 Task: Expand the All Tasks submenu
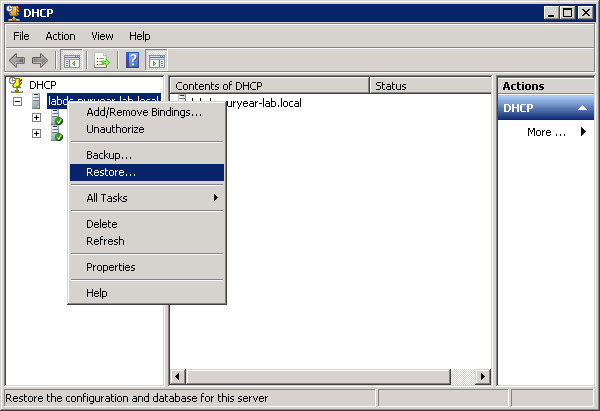coord(147,198)
